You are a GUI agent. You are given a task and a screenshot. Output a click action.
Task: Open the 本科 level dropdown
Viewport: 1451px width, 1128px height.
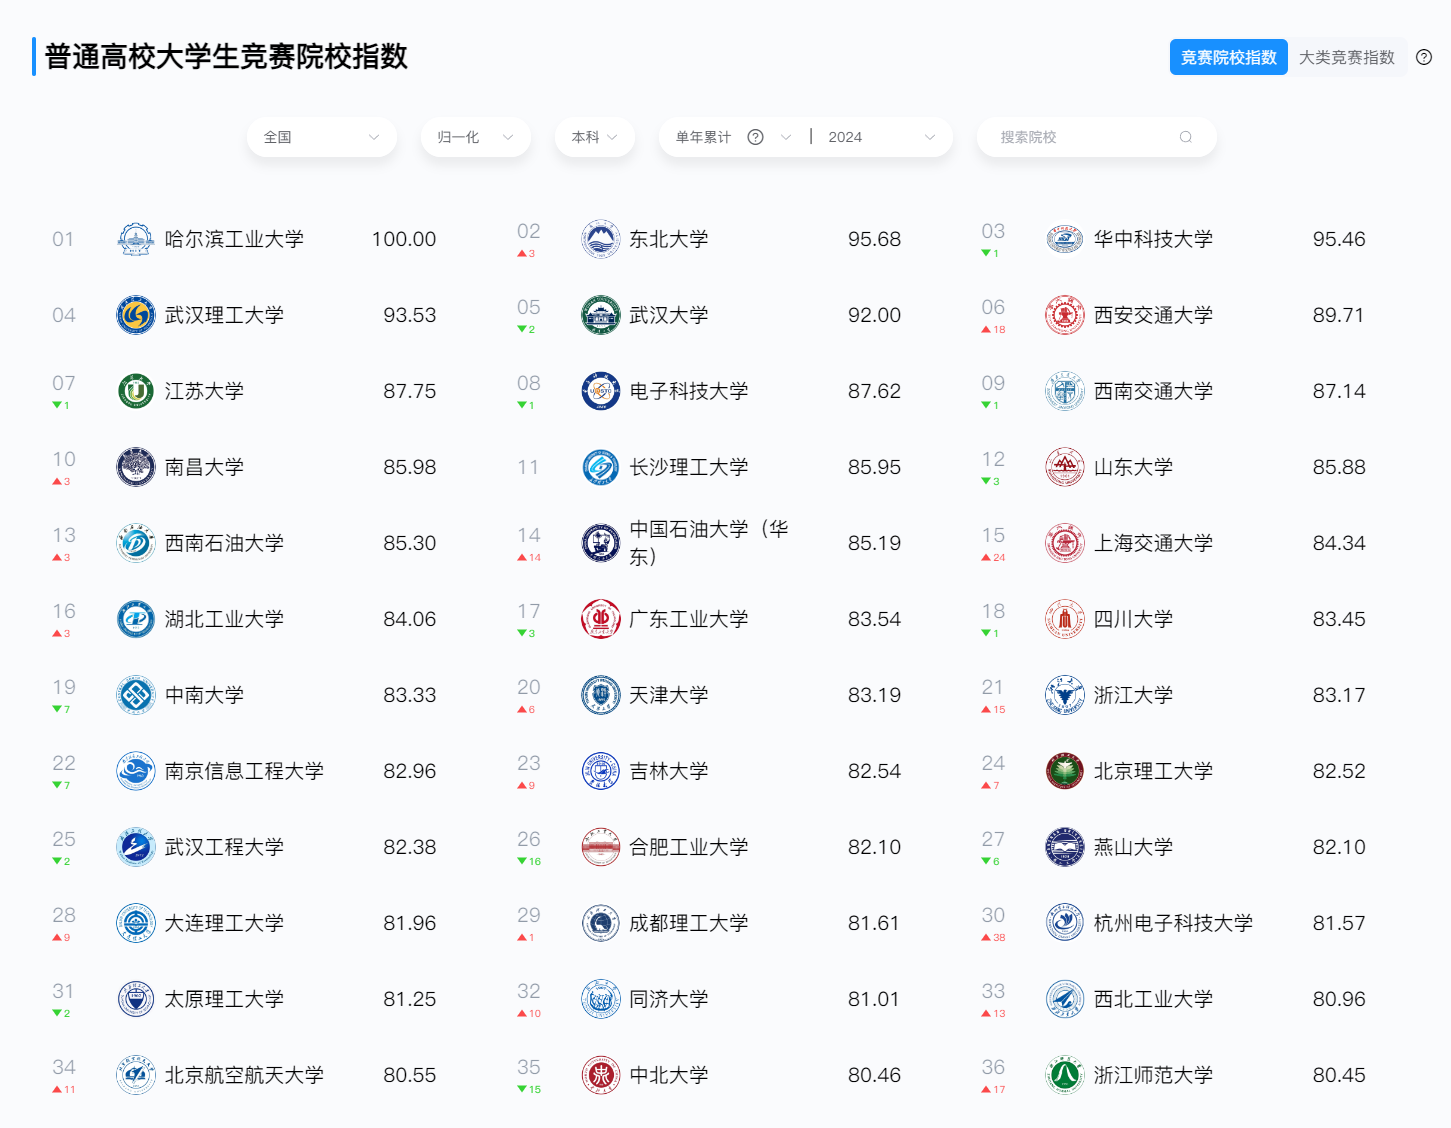coord(594,137)
